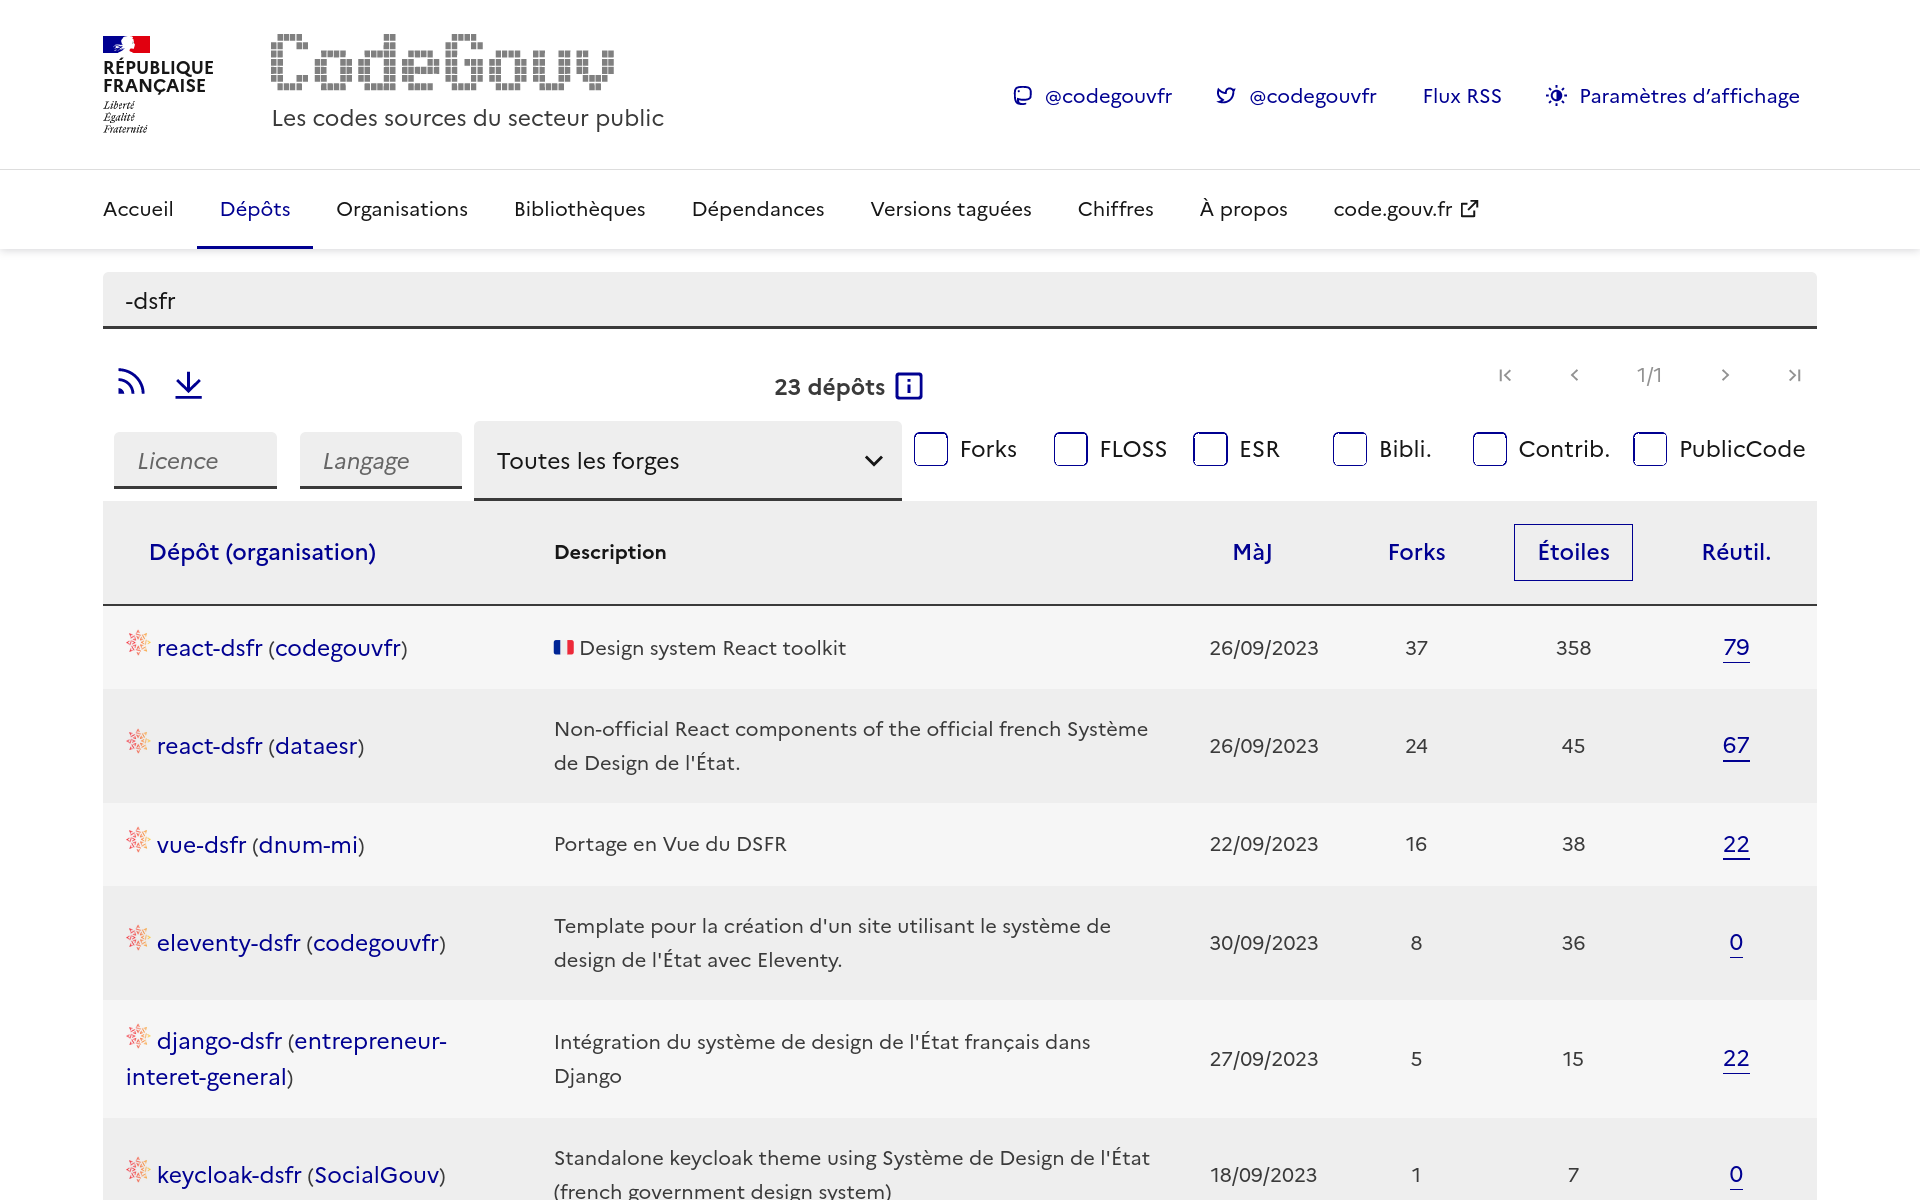Viewport: 1920px width, 1200px height.
Task: Enable the FLOSS checkbox filter
Action: click(1071, 449)
